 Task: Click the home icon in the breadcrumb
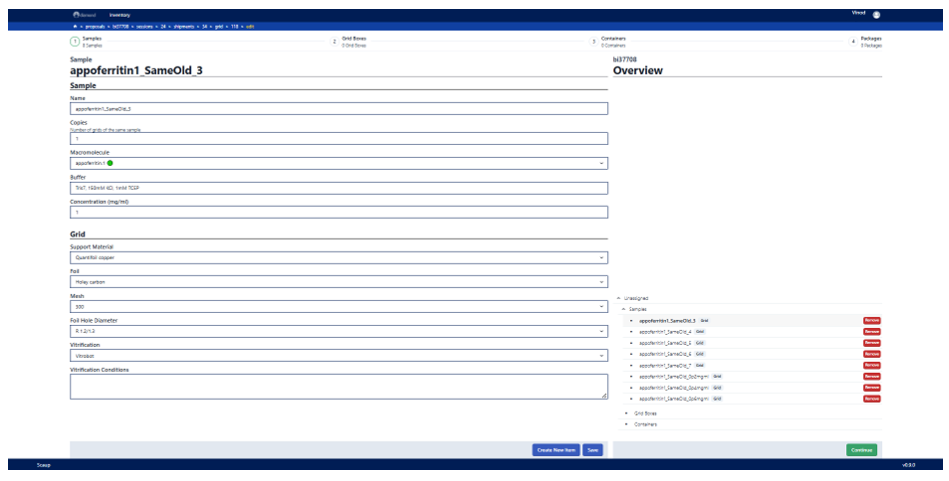tap(74, 27)
